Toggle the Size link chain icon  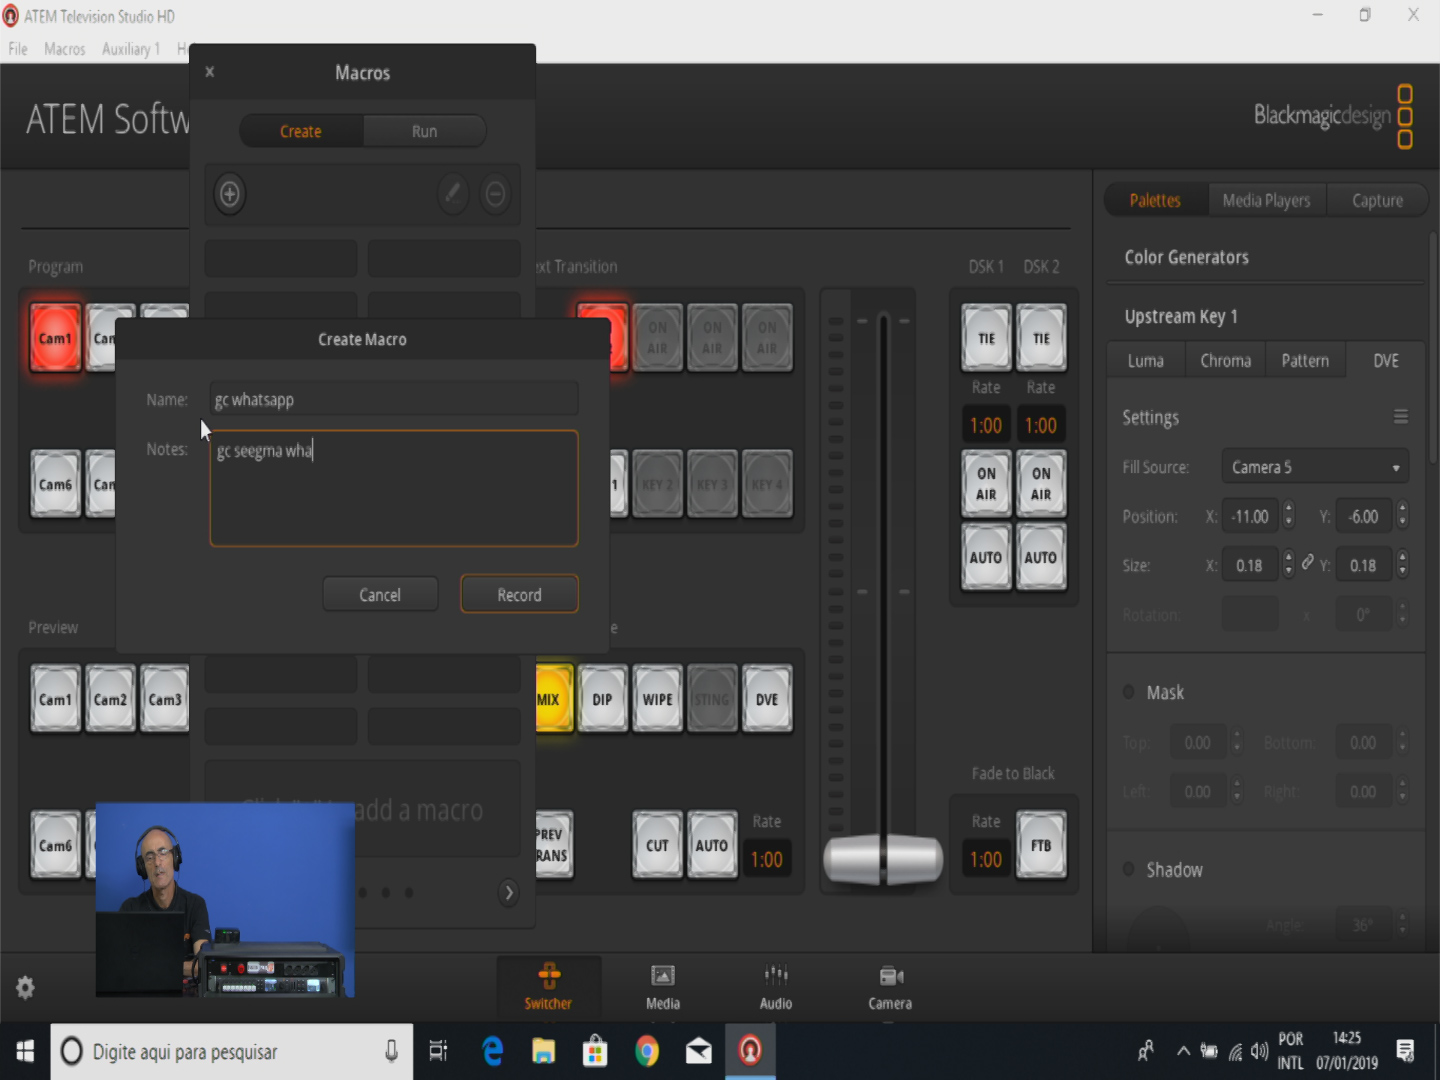(1307, 563)
